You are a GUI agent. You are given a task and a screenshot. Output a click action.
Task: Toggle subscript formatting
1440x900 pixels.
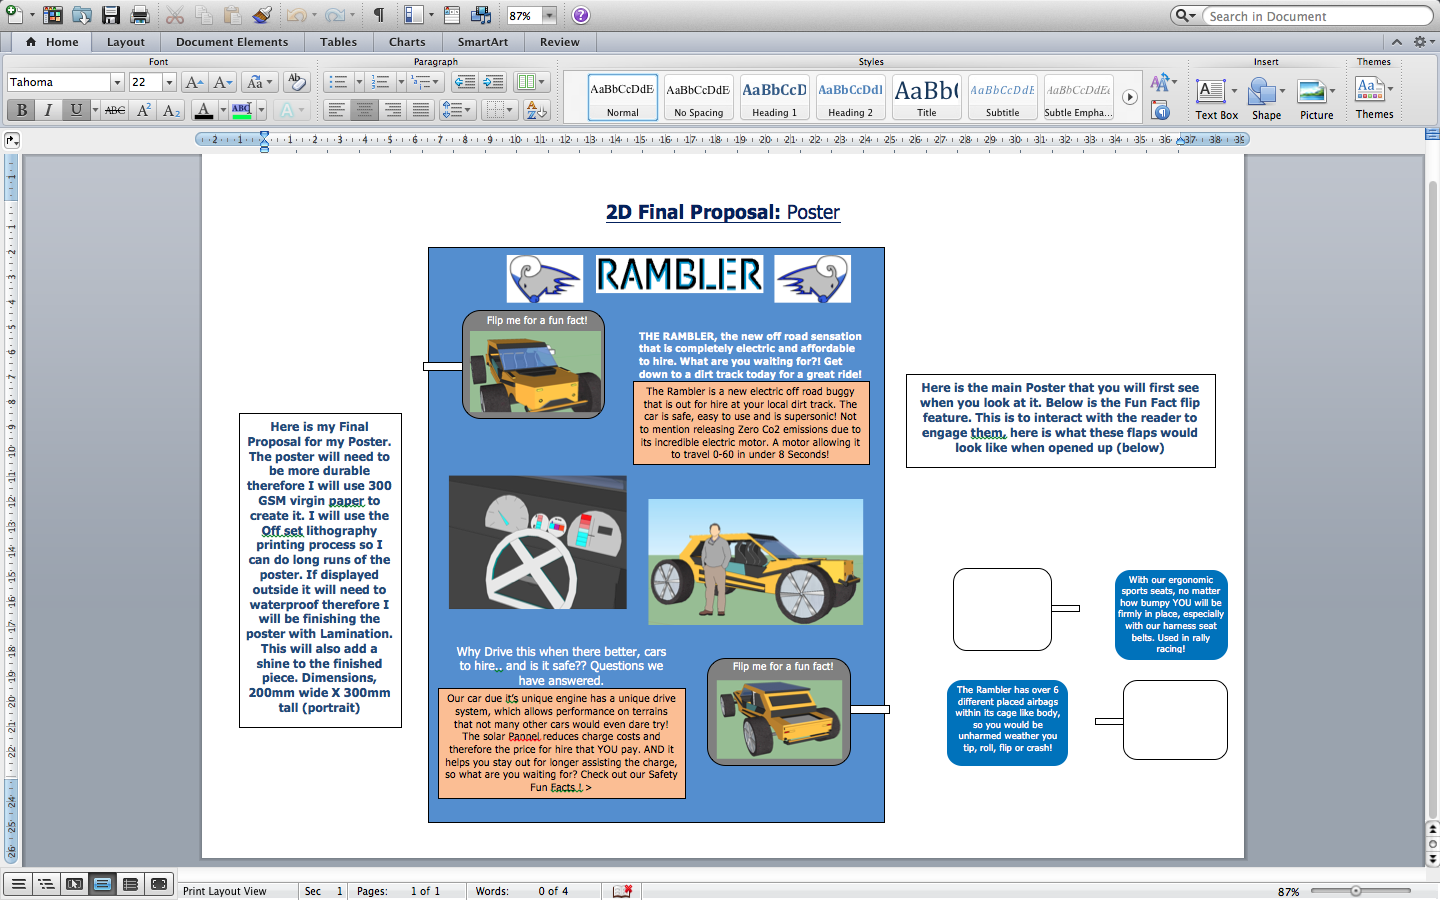[x=170, y=110]
